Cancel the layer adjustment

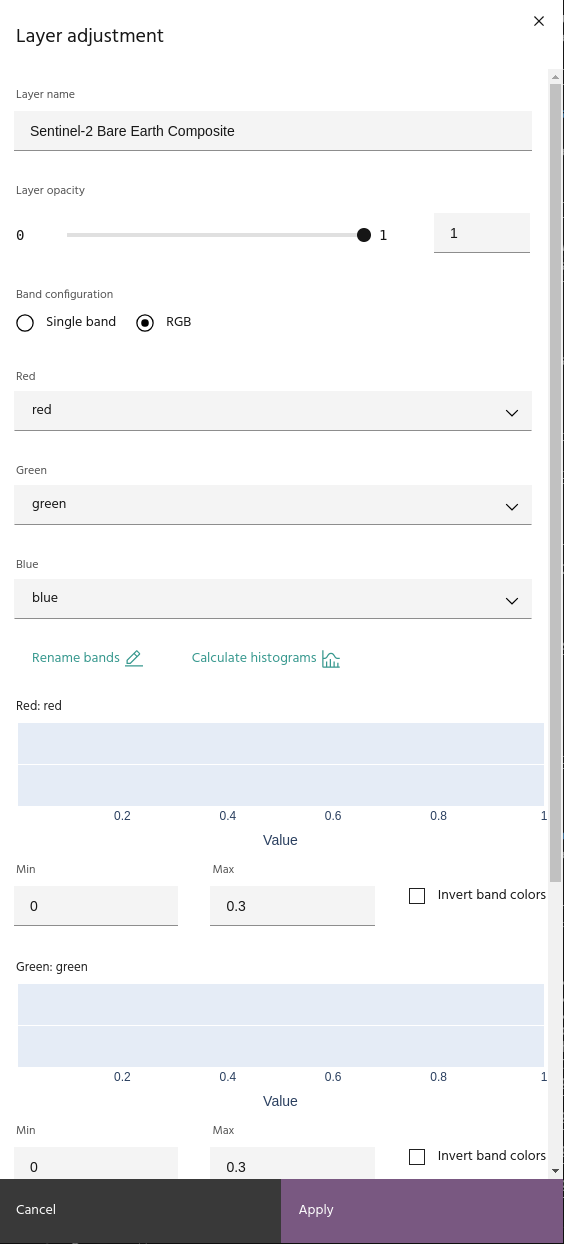pyautogui.click(x=140, y=1210)
